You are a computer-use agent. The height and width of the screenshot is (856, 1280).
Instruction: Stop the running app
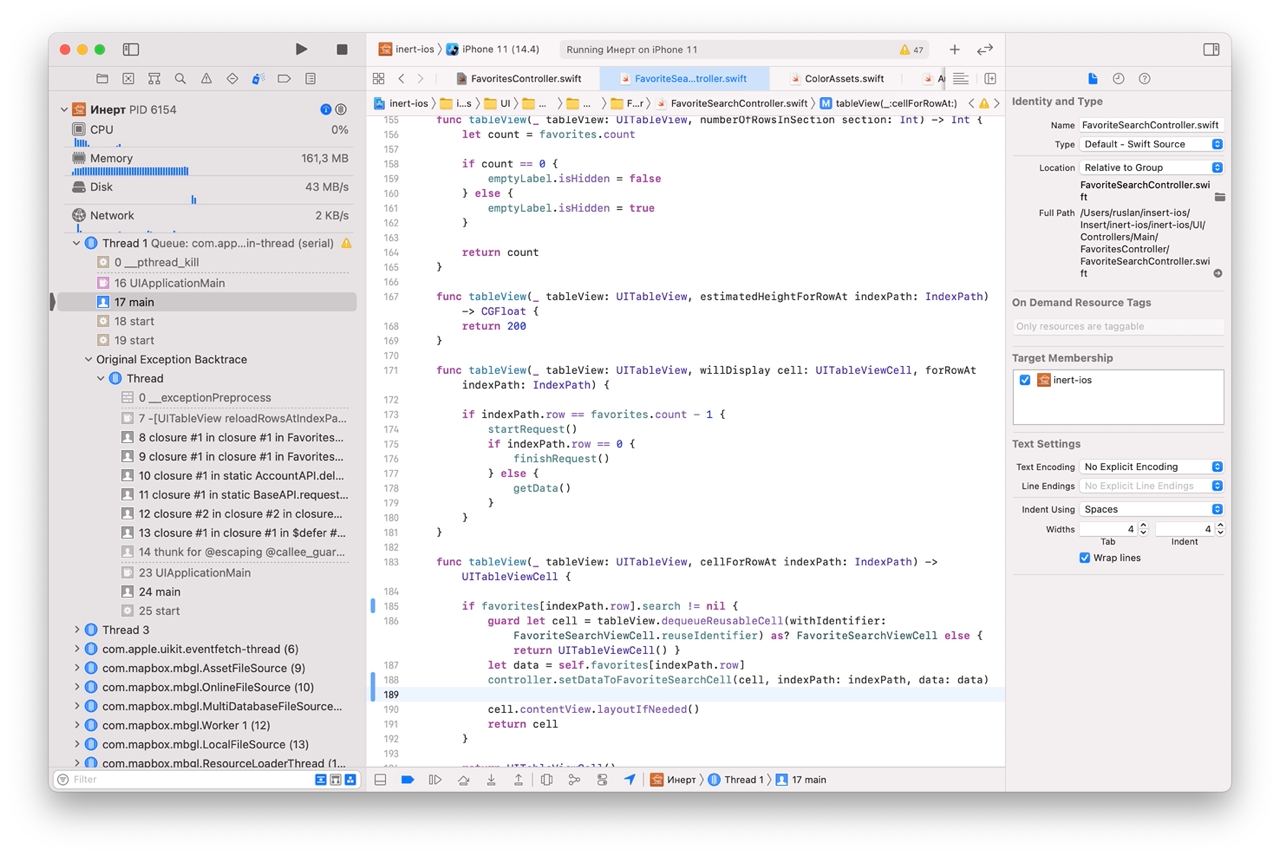(342, 49)
